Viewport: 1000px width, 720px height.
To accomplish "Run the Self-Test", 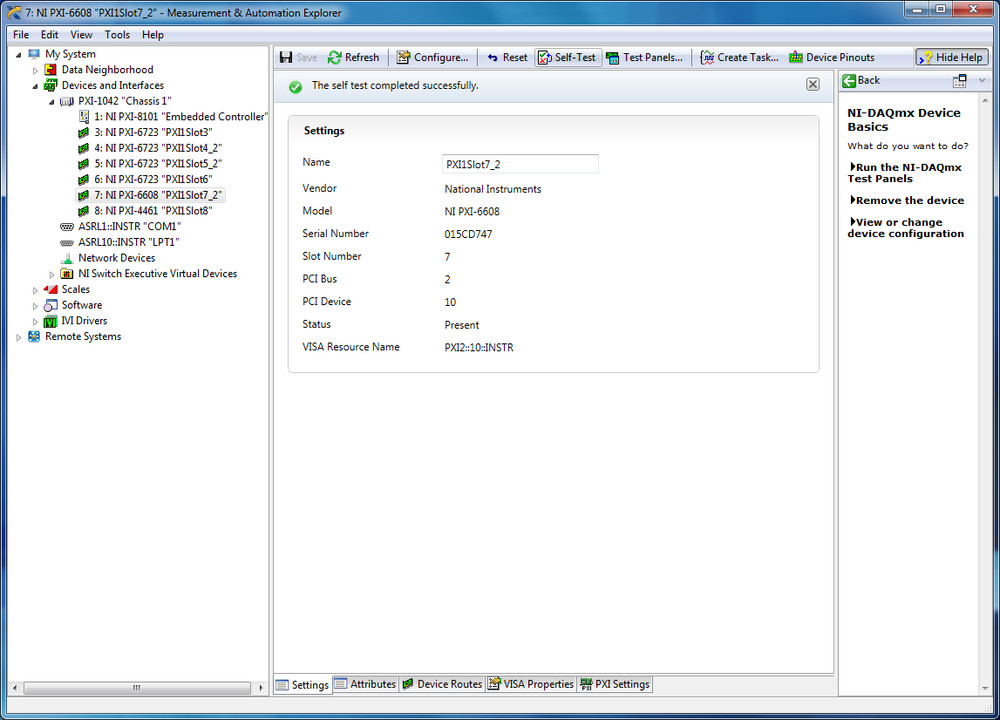I will 568,57.
